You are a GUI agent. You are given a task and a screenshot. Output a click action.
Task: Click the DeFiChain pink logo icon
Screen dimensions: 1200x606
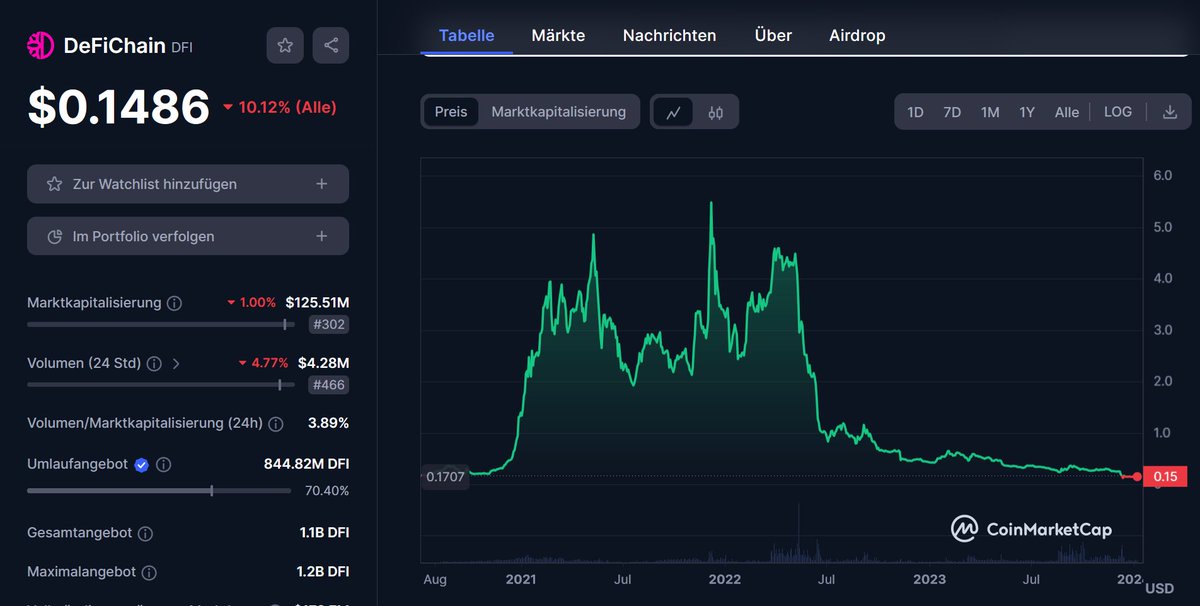(x=40, y=45)
